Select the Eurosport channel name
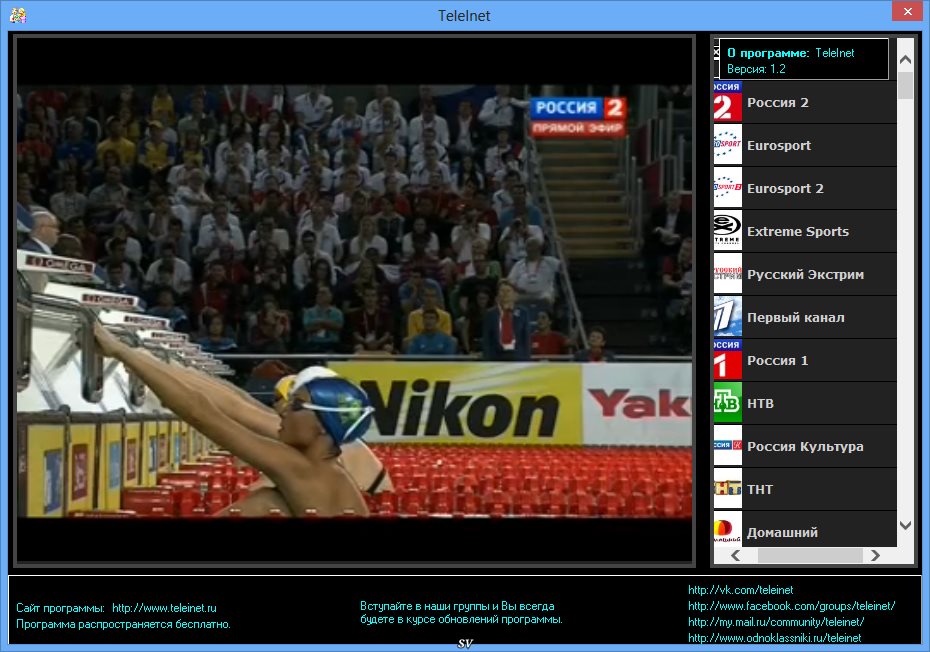Image resolution: width=930 pixels, height=652 pixels. tap(779, 145)
